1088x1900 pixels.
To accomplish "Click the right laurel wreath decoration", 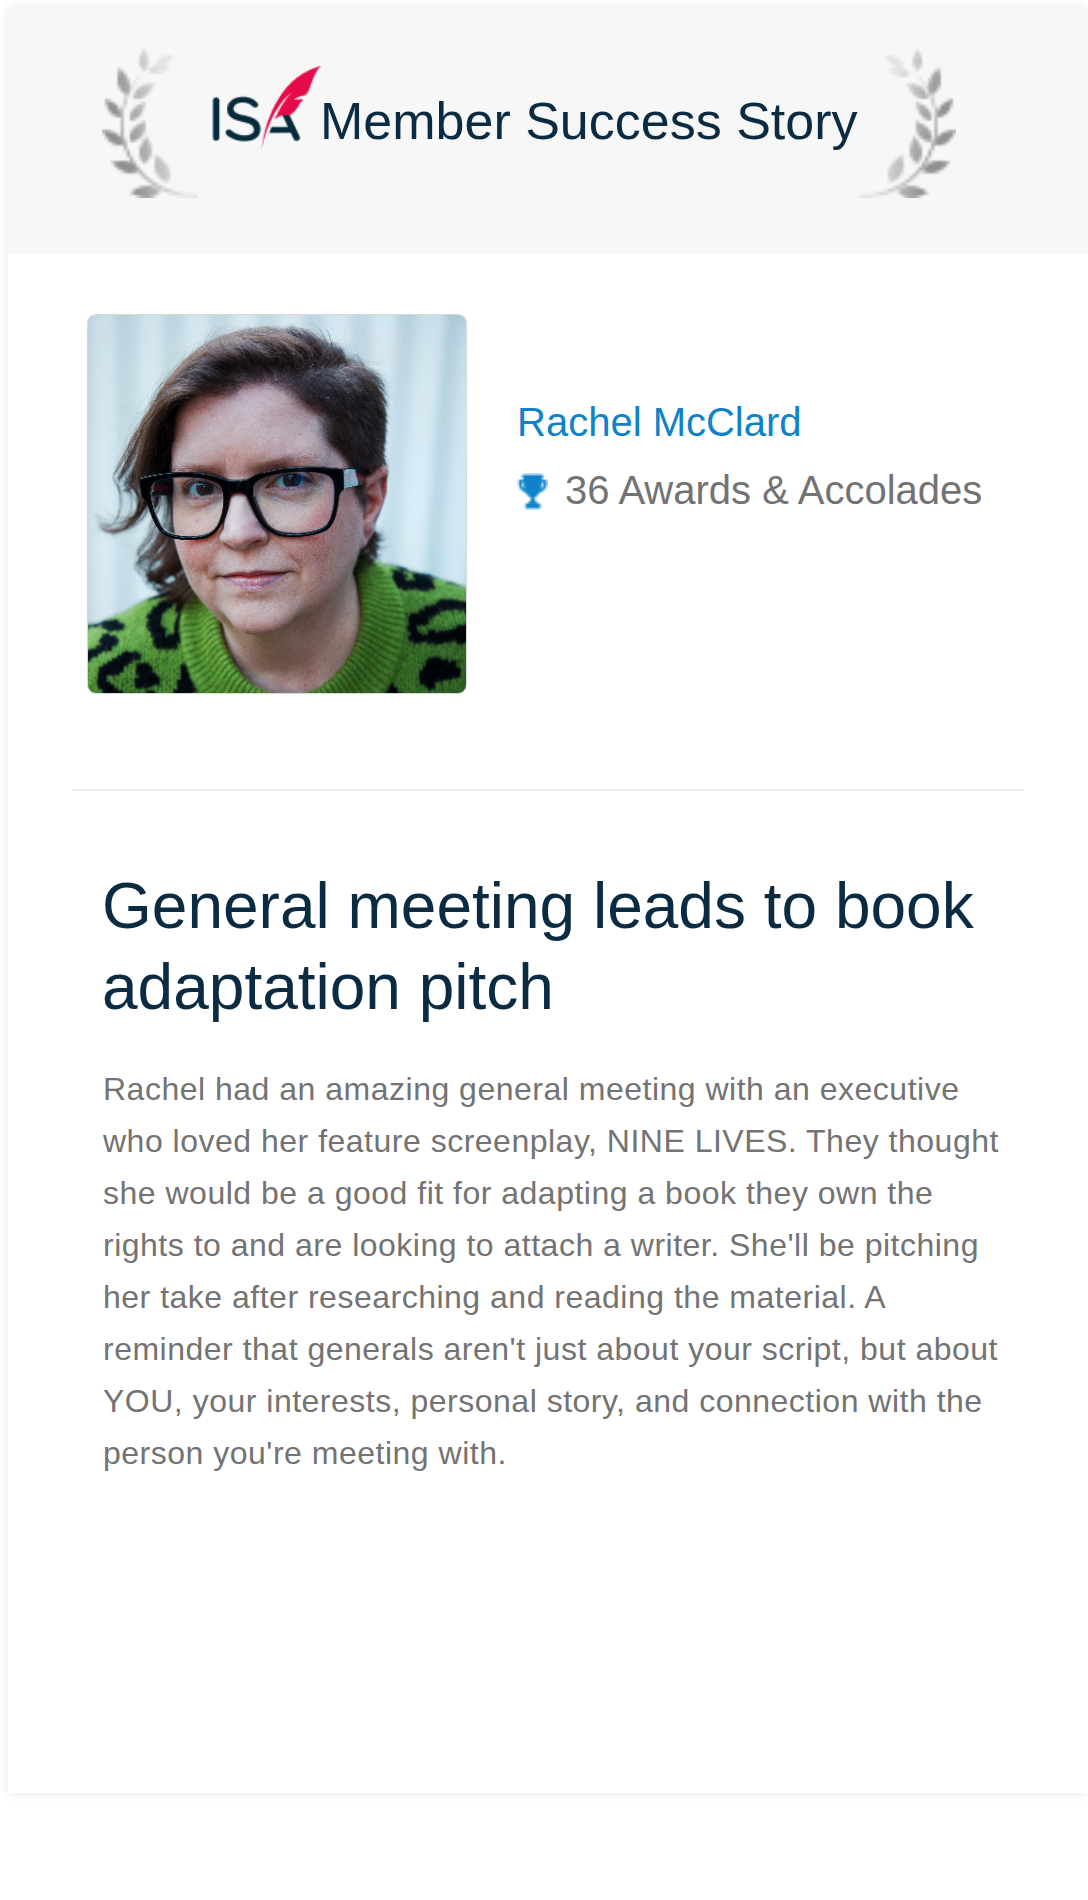I will [x=908, y=124].
